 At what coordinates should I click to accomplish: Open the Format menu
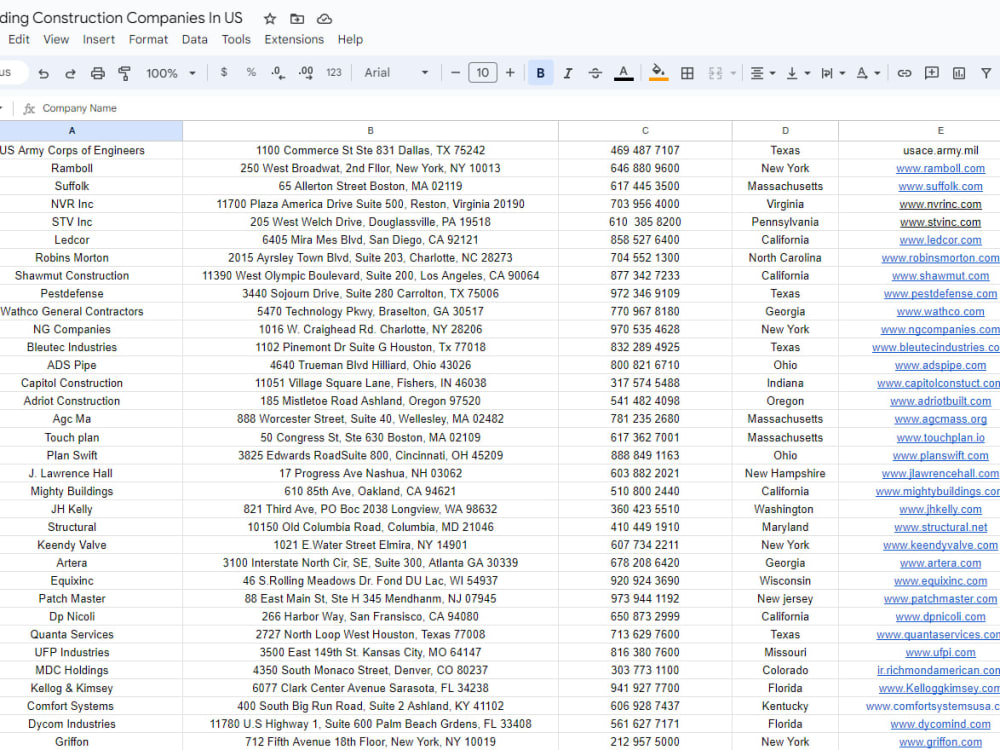click(x=148, y=40)
